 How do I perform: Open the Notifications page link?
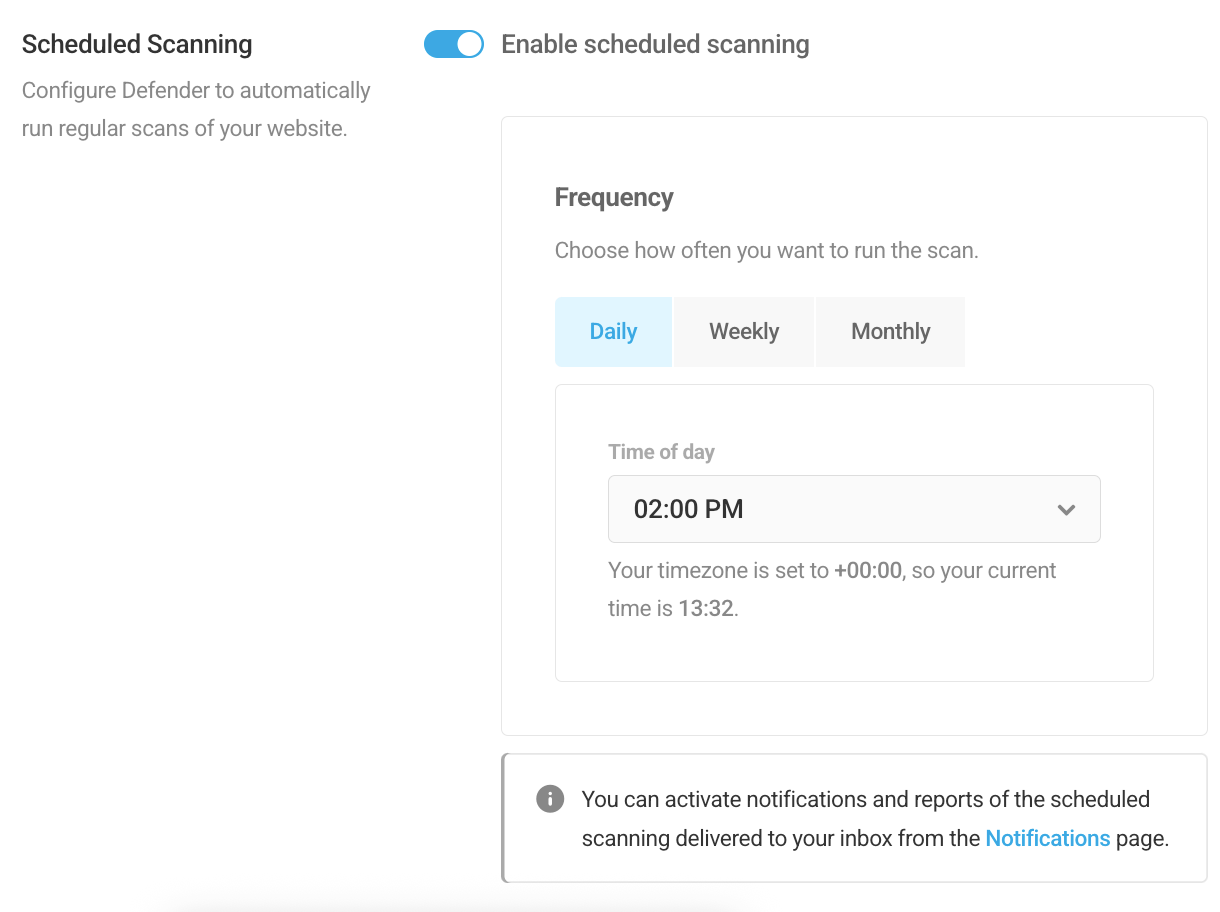tap(1047, 838)
